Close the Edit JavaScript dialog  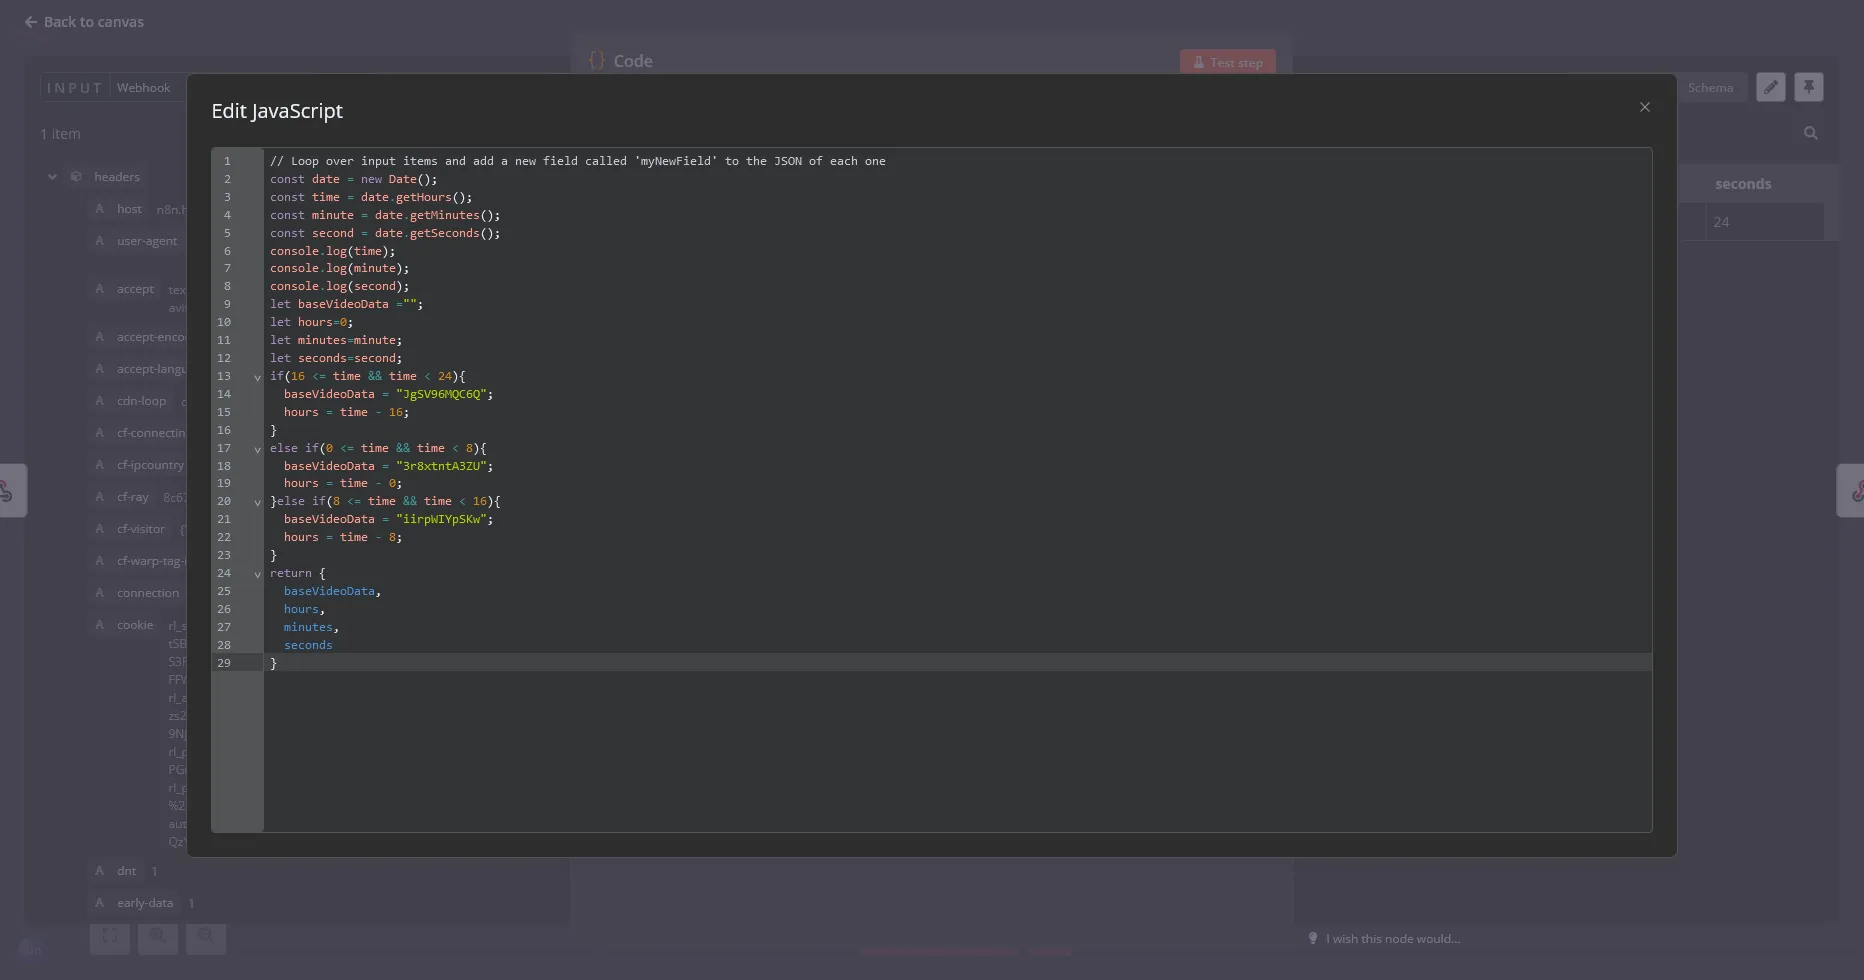[x=1644, y=107]
